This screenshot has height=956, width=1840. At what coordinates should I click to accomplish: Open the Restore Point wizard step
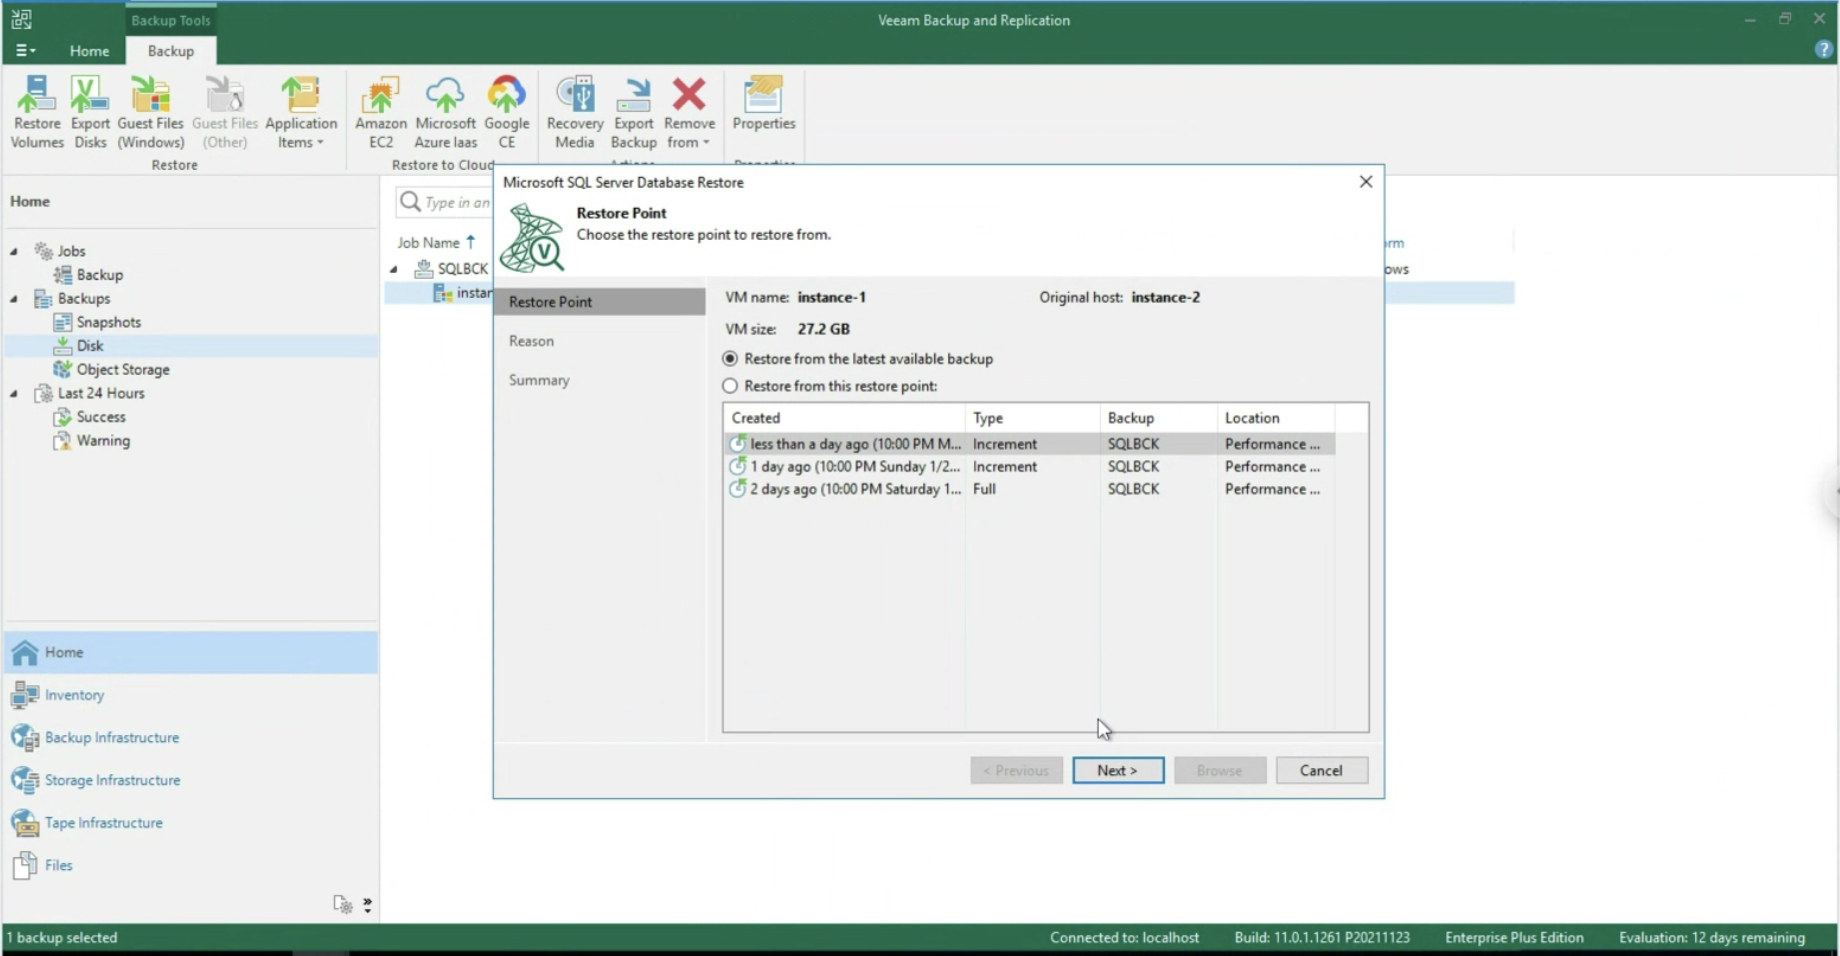600,302
